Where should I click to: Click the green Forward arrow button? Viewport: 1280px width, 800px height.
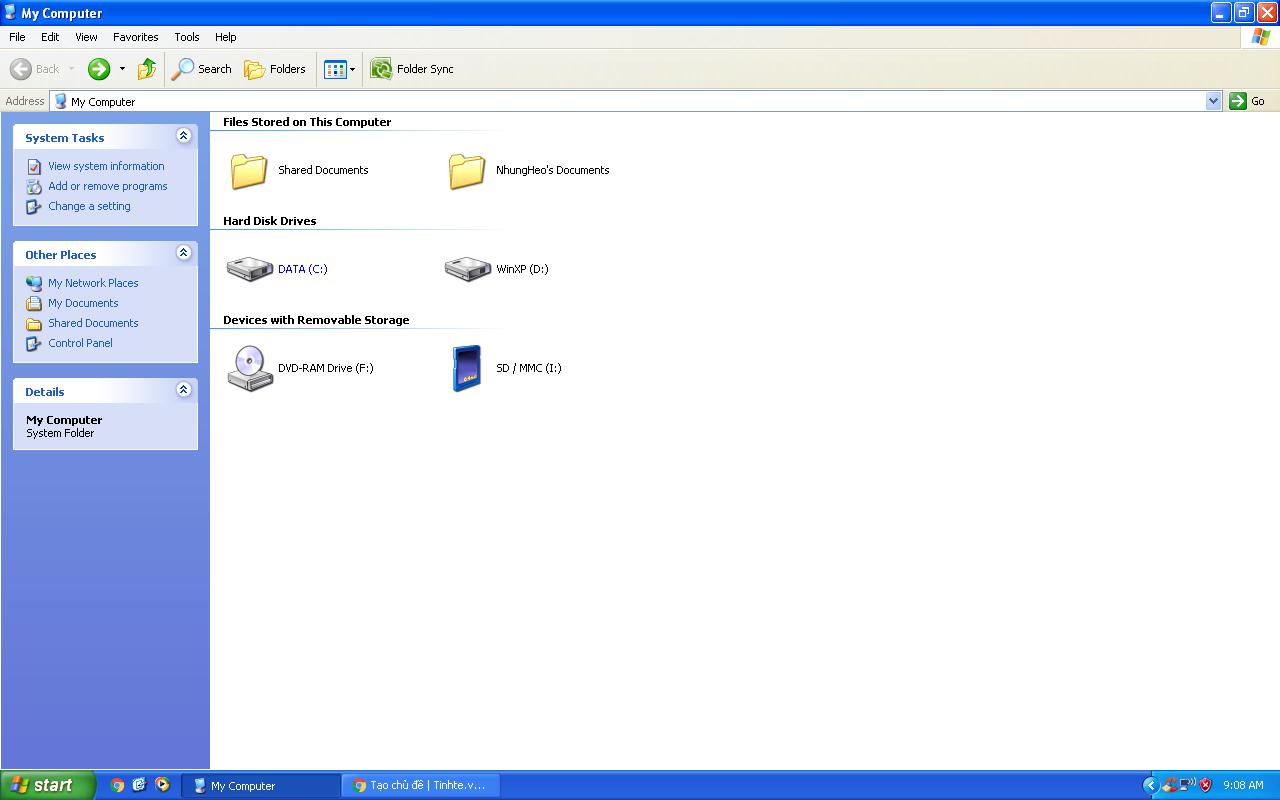[x=98, y=69]
